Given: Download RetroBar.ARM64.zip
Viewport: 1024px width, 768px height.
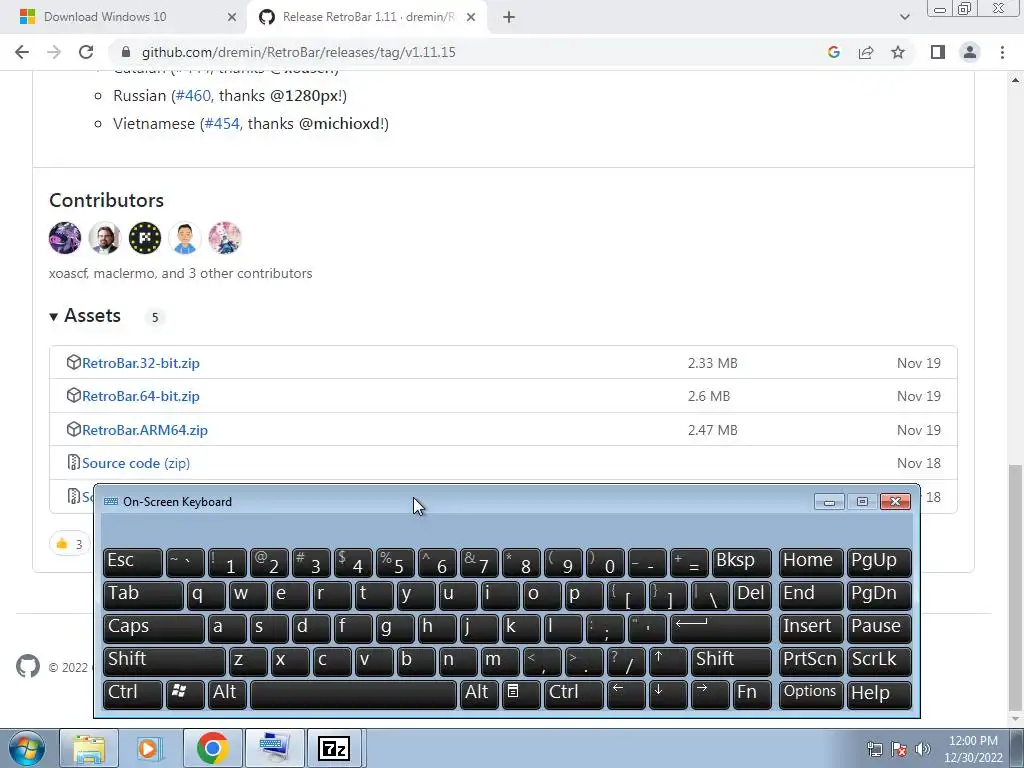Looking at the screenshot, I should click(x=144, y=430).
